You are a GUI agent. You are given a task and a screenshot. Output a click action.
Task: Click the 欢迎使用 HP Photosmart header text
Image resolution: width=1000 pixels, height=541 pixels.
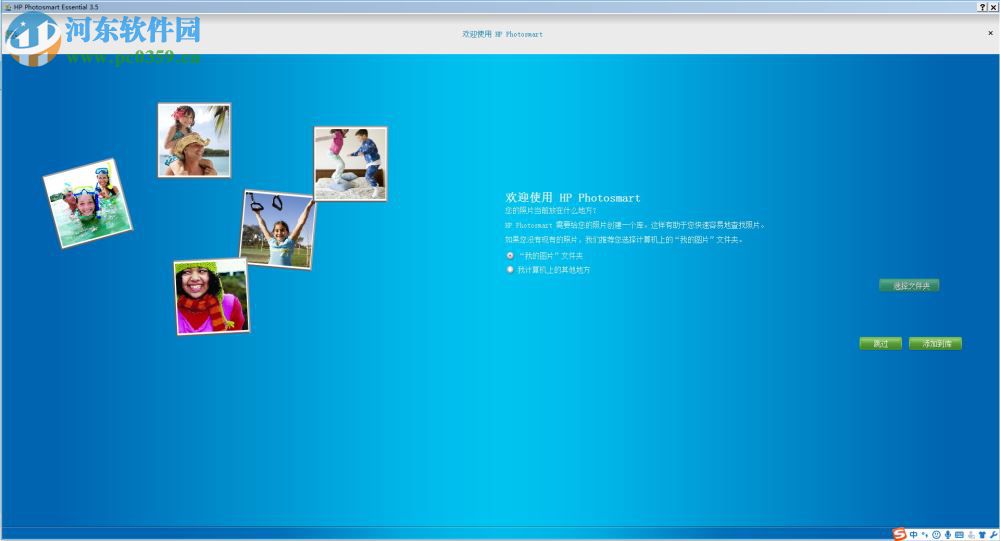(x=503, y=34)
